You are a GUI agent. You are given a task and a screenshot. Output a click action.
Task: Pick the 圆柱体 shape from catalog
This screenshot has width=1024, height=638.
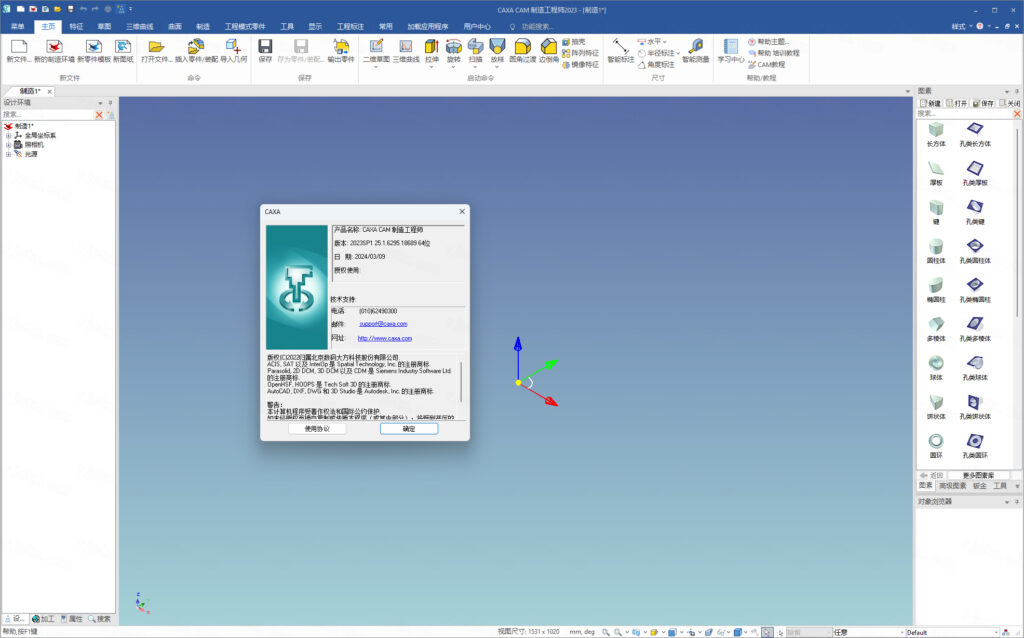936,247
